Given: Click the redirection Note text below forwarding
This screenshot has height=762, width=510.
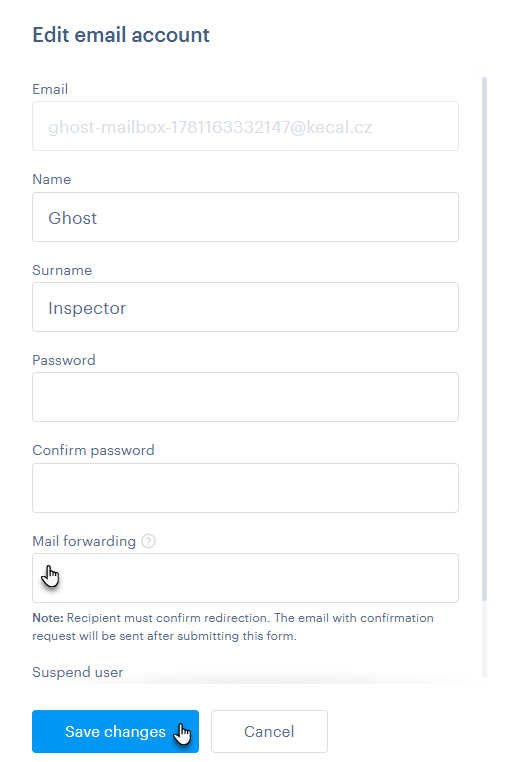Looking at the screenshot, I should click(233, 627).
